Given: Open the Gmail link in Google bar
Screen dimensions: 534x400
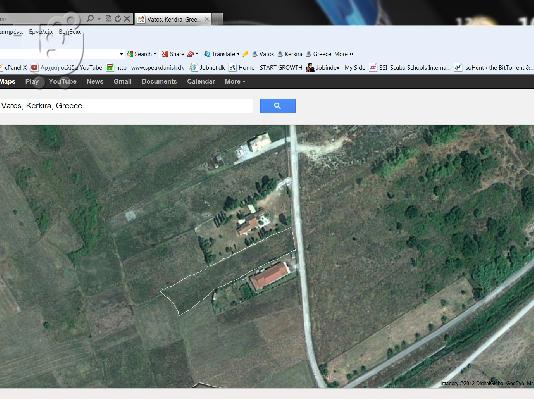Looking at the screenshot, I should 122,81.
